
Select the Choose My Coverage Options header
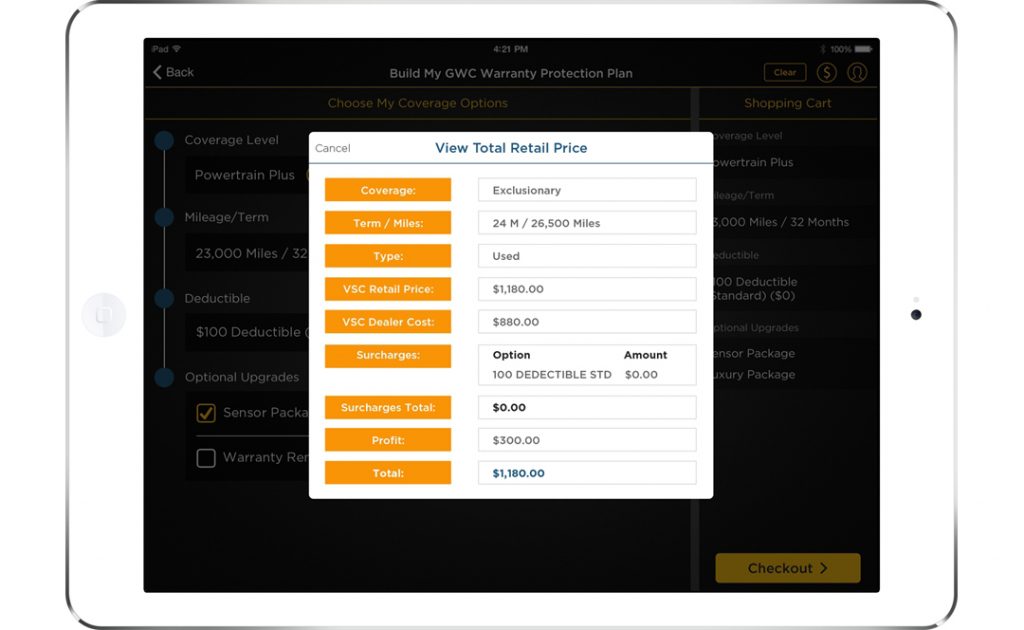coord(417,103)
